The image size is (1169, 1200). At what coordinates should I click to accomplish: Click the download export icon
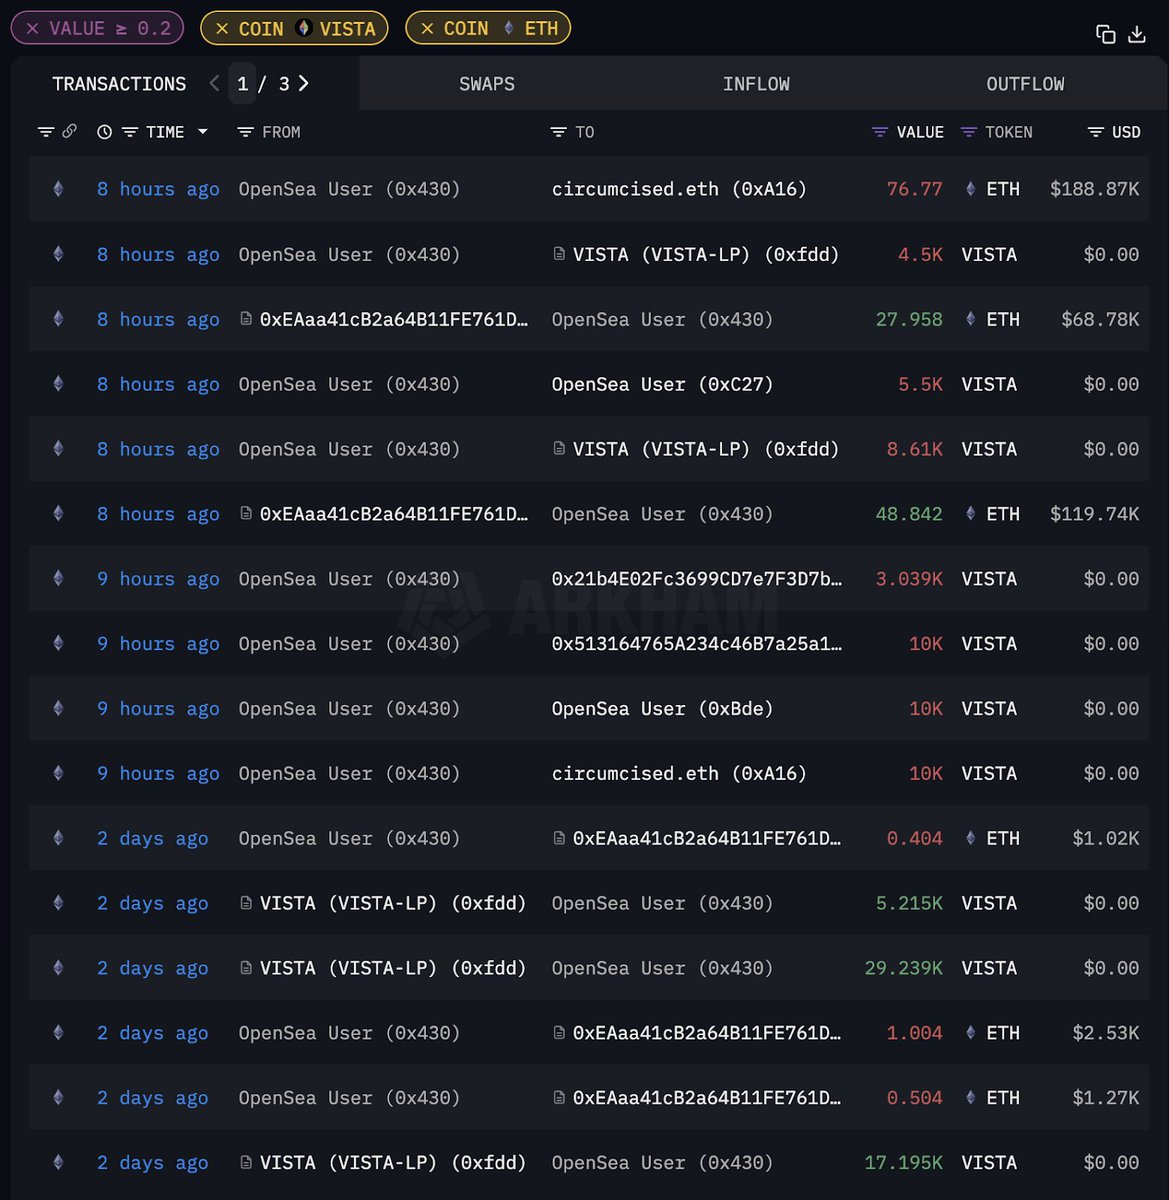[1137, 33]
